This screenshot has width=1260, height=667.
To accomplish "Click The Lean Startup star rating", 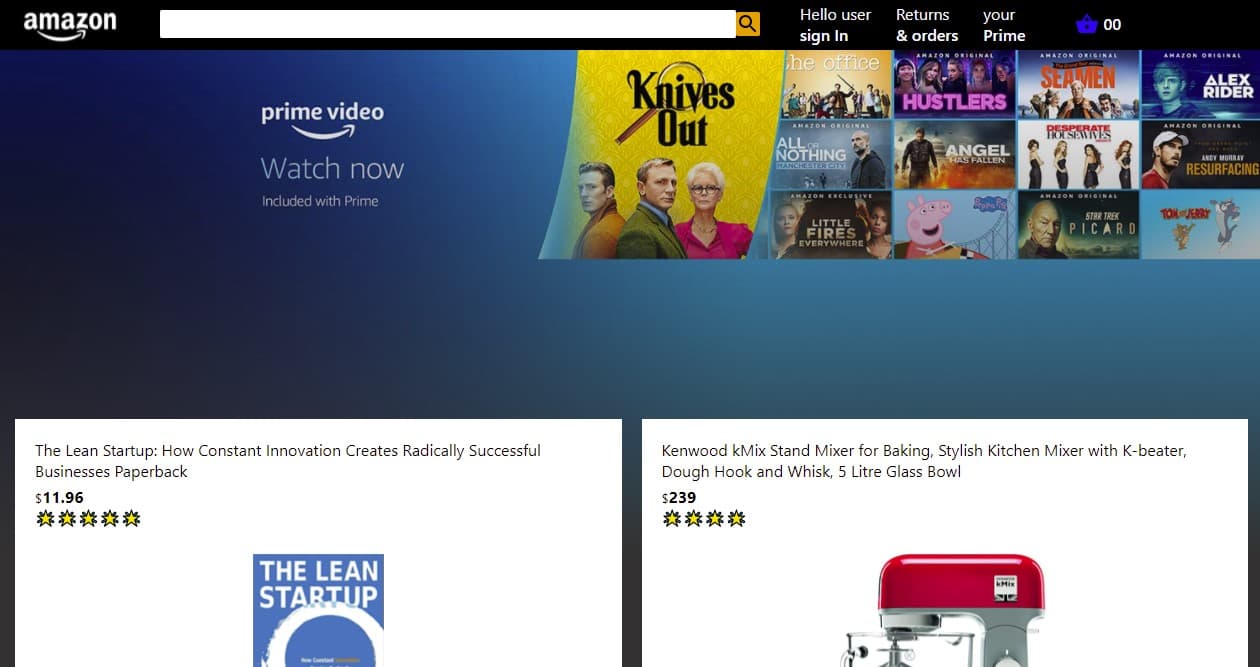I will tap(88, 518).
